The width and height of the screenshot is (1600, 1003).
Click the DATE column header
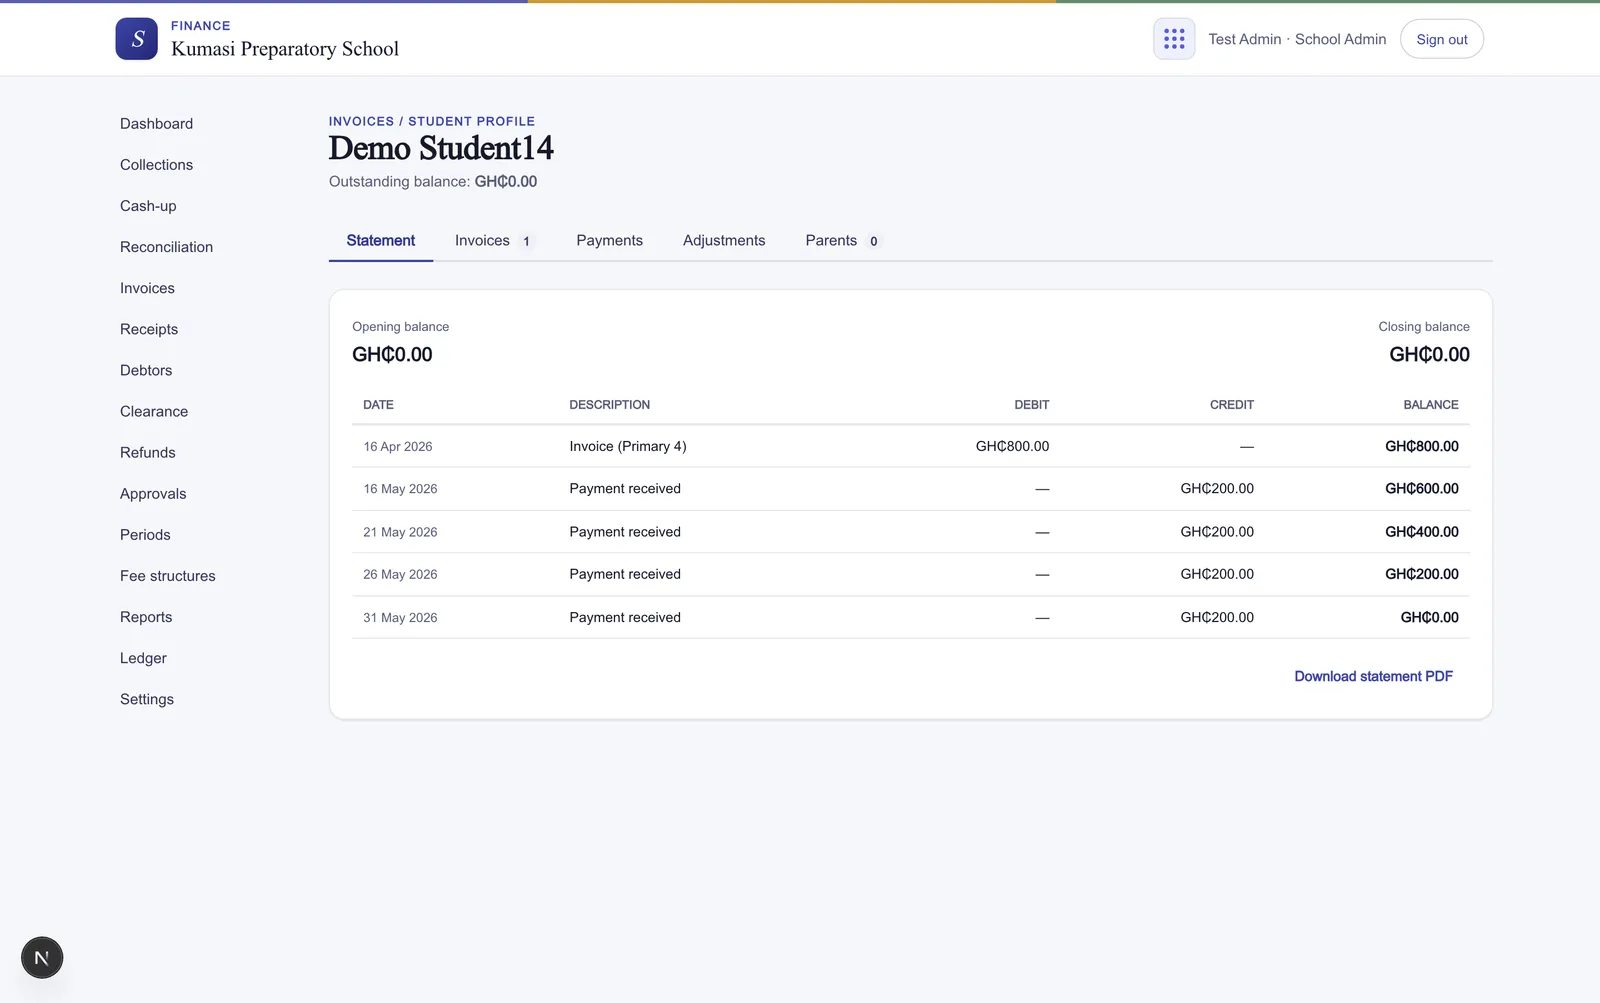[x=378, y=405]
